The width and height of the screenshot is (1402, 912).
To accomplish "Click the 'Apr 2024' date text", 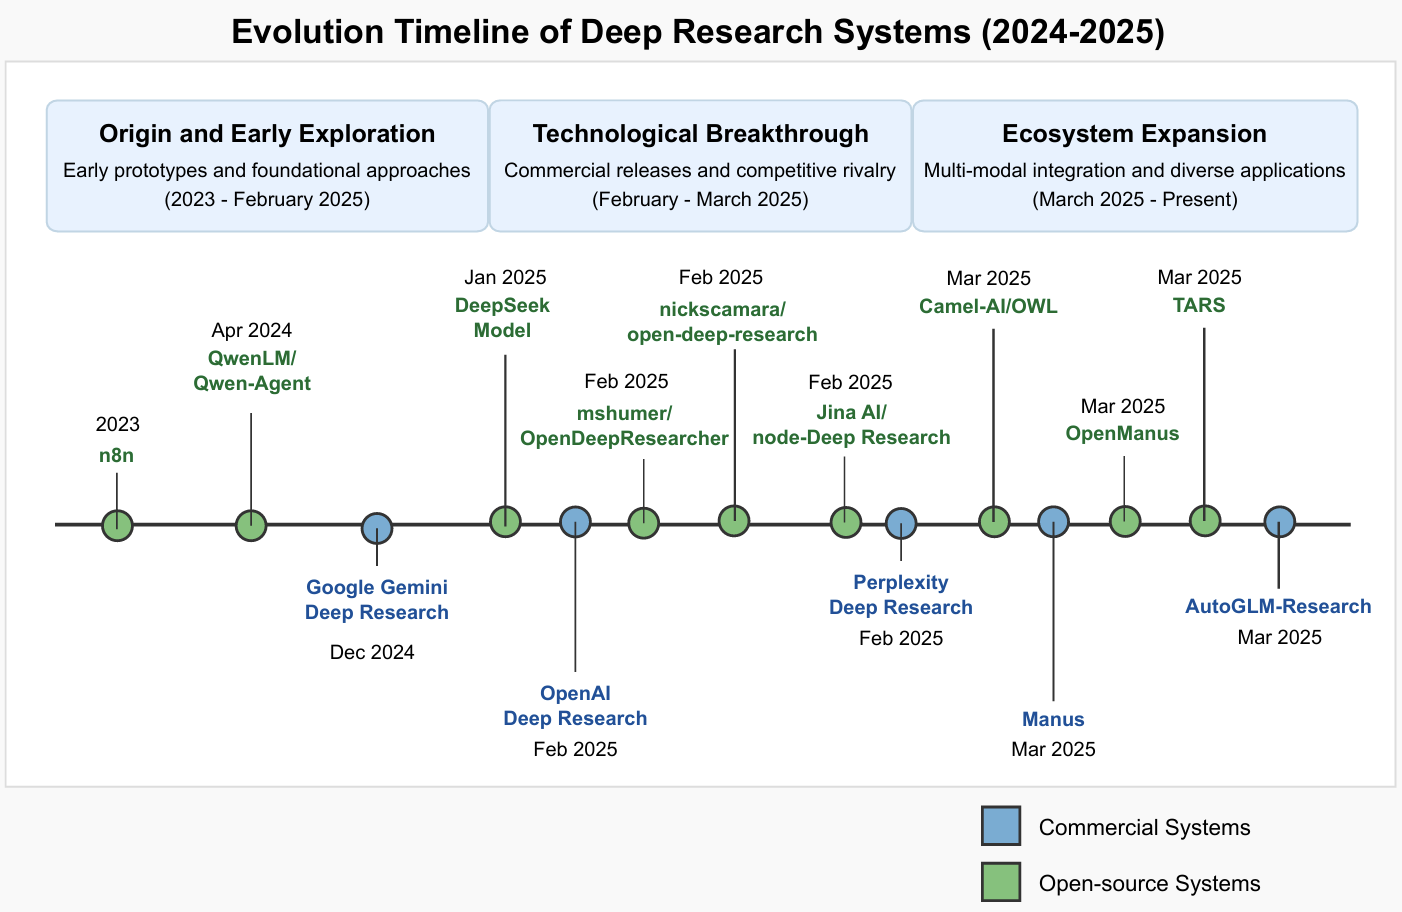I will click(x=252, y=331).
